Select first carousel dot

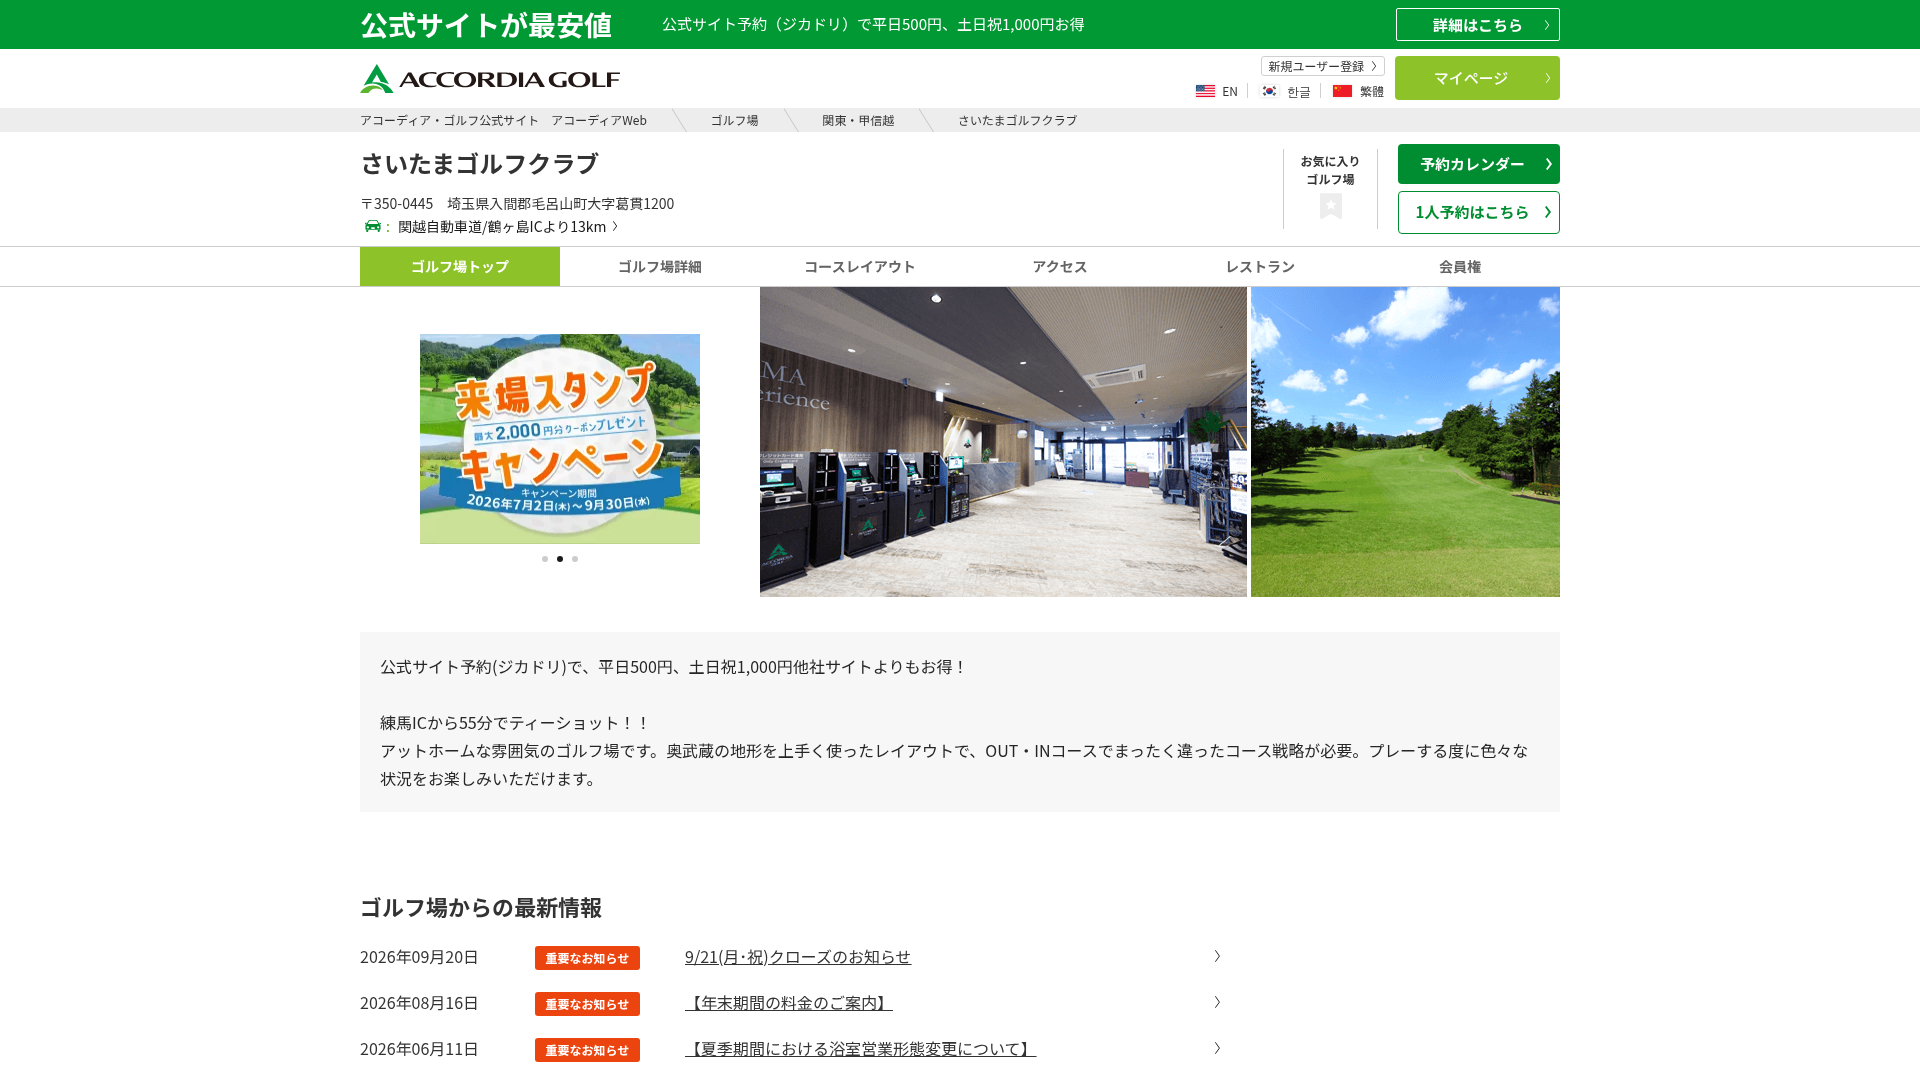pos(545,559)
